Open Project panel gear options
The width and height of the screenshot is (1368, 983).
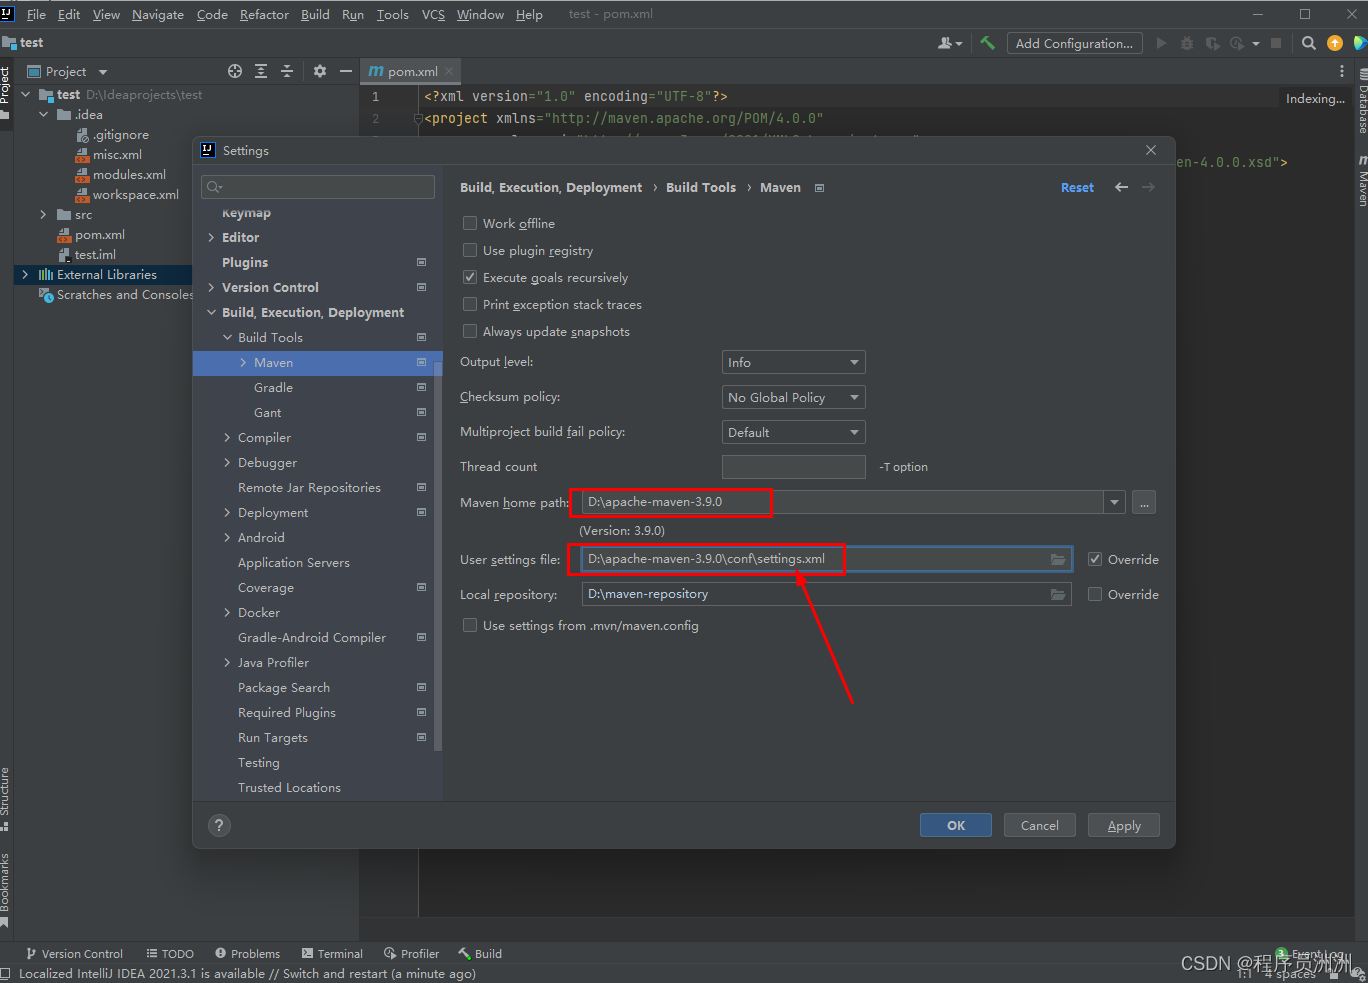tap(320, 71)
